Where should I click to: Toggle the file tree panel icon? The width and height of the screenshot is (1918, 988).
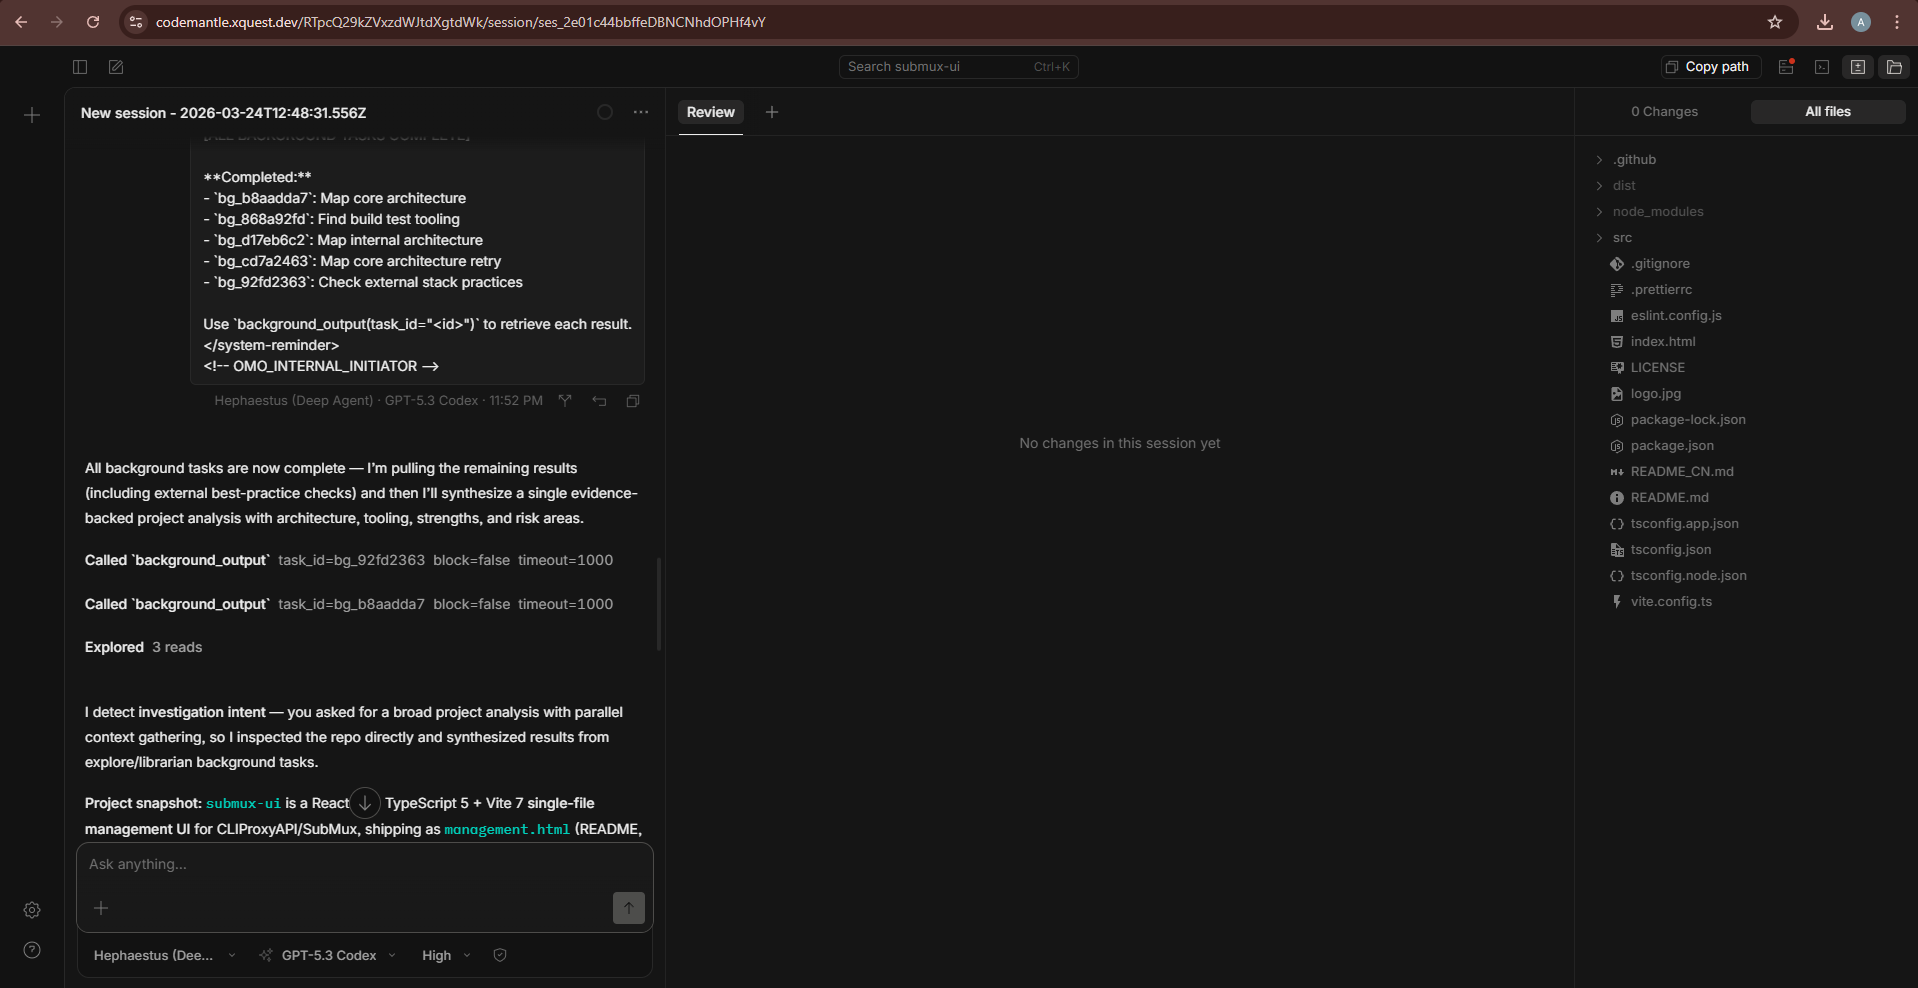click(1894, 67)
